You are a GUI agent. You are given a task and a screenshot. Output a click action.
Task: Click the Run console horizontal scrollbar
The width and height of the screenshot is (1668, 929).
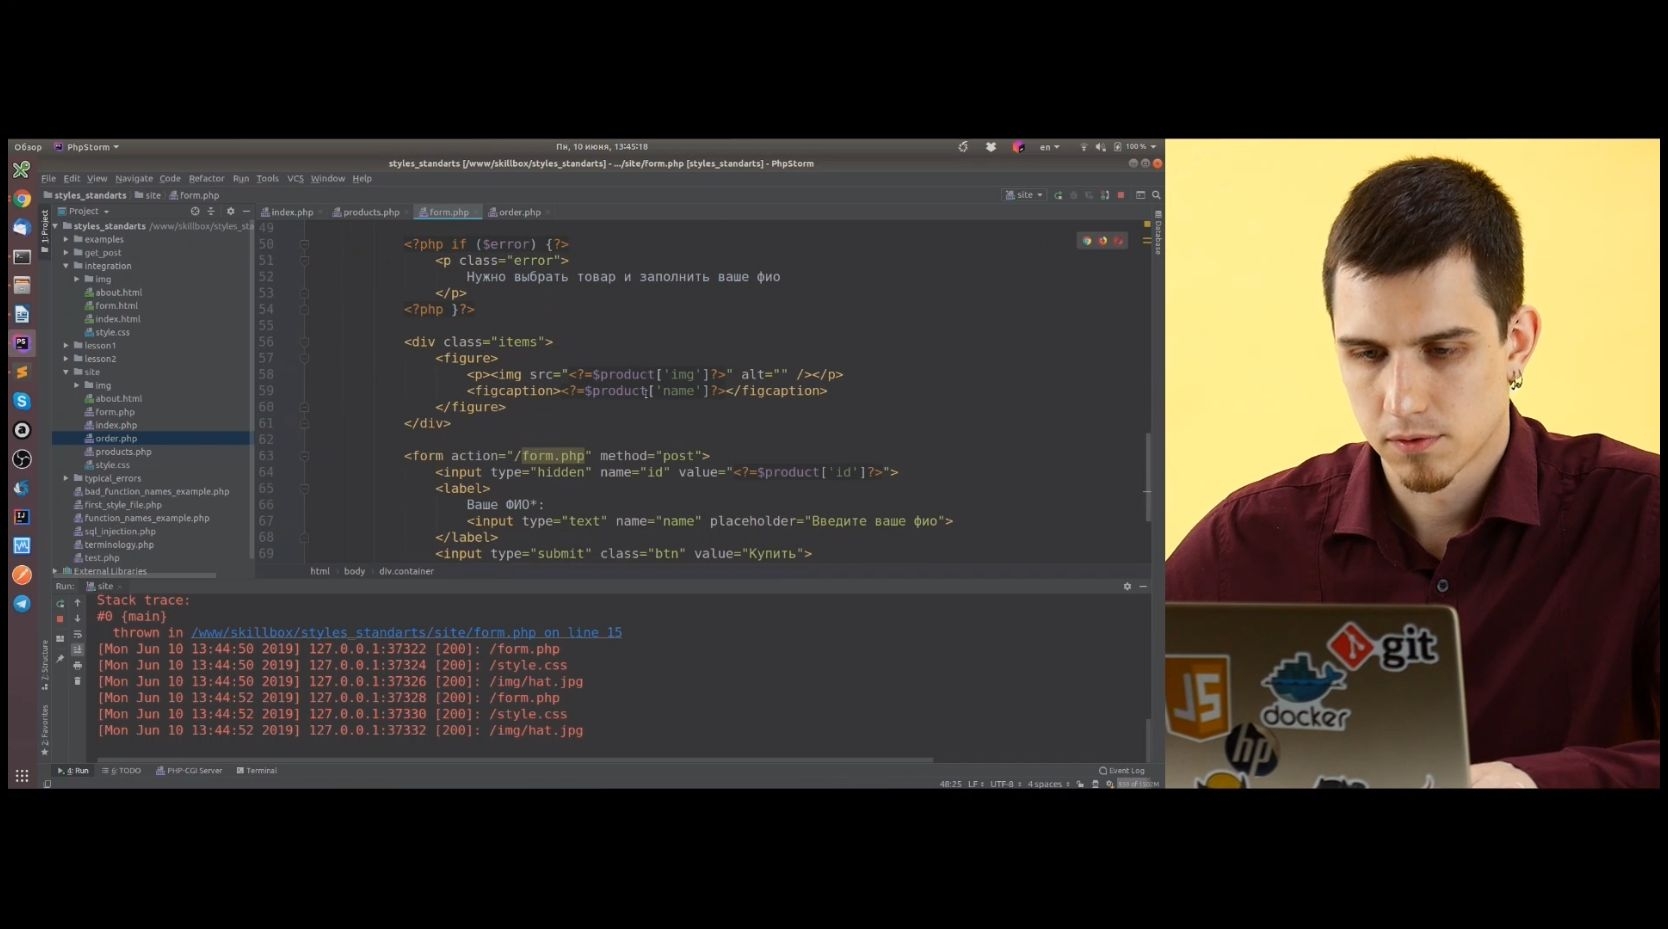(514, 760)
